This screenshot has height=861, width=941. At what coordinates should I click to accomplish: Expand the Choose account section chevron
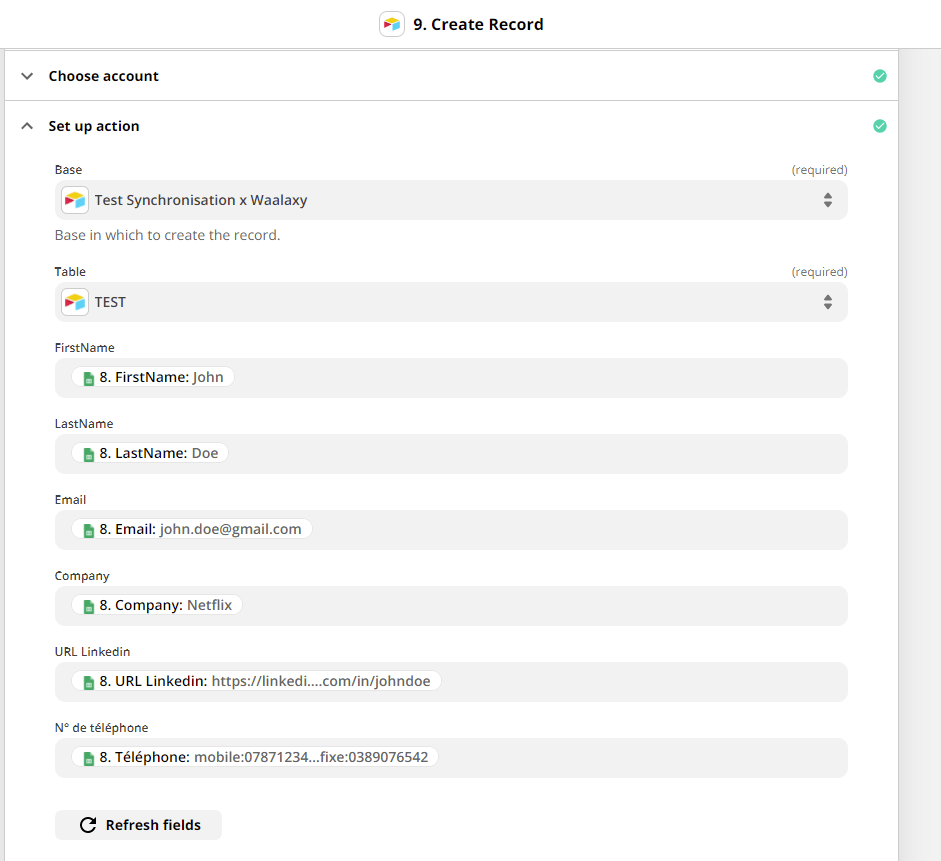(x=27, y=76)
